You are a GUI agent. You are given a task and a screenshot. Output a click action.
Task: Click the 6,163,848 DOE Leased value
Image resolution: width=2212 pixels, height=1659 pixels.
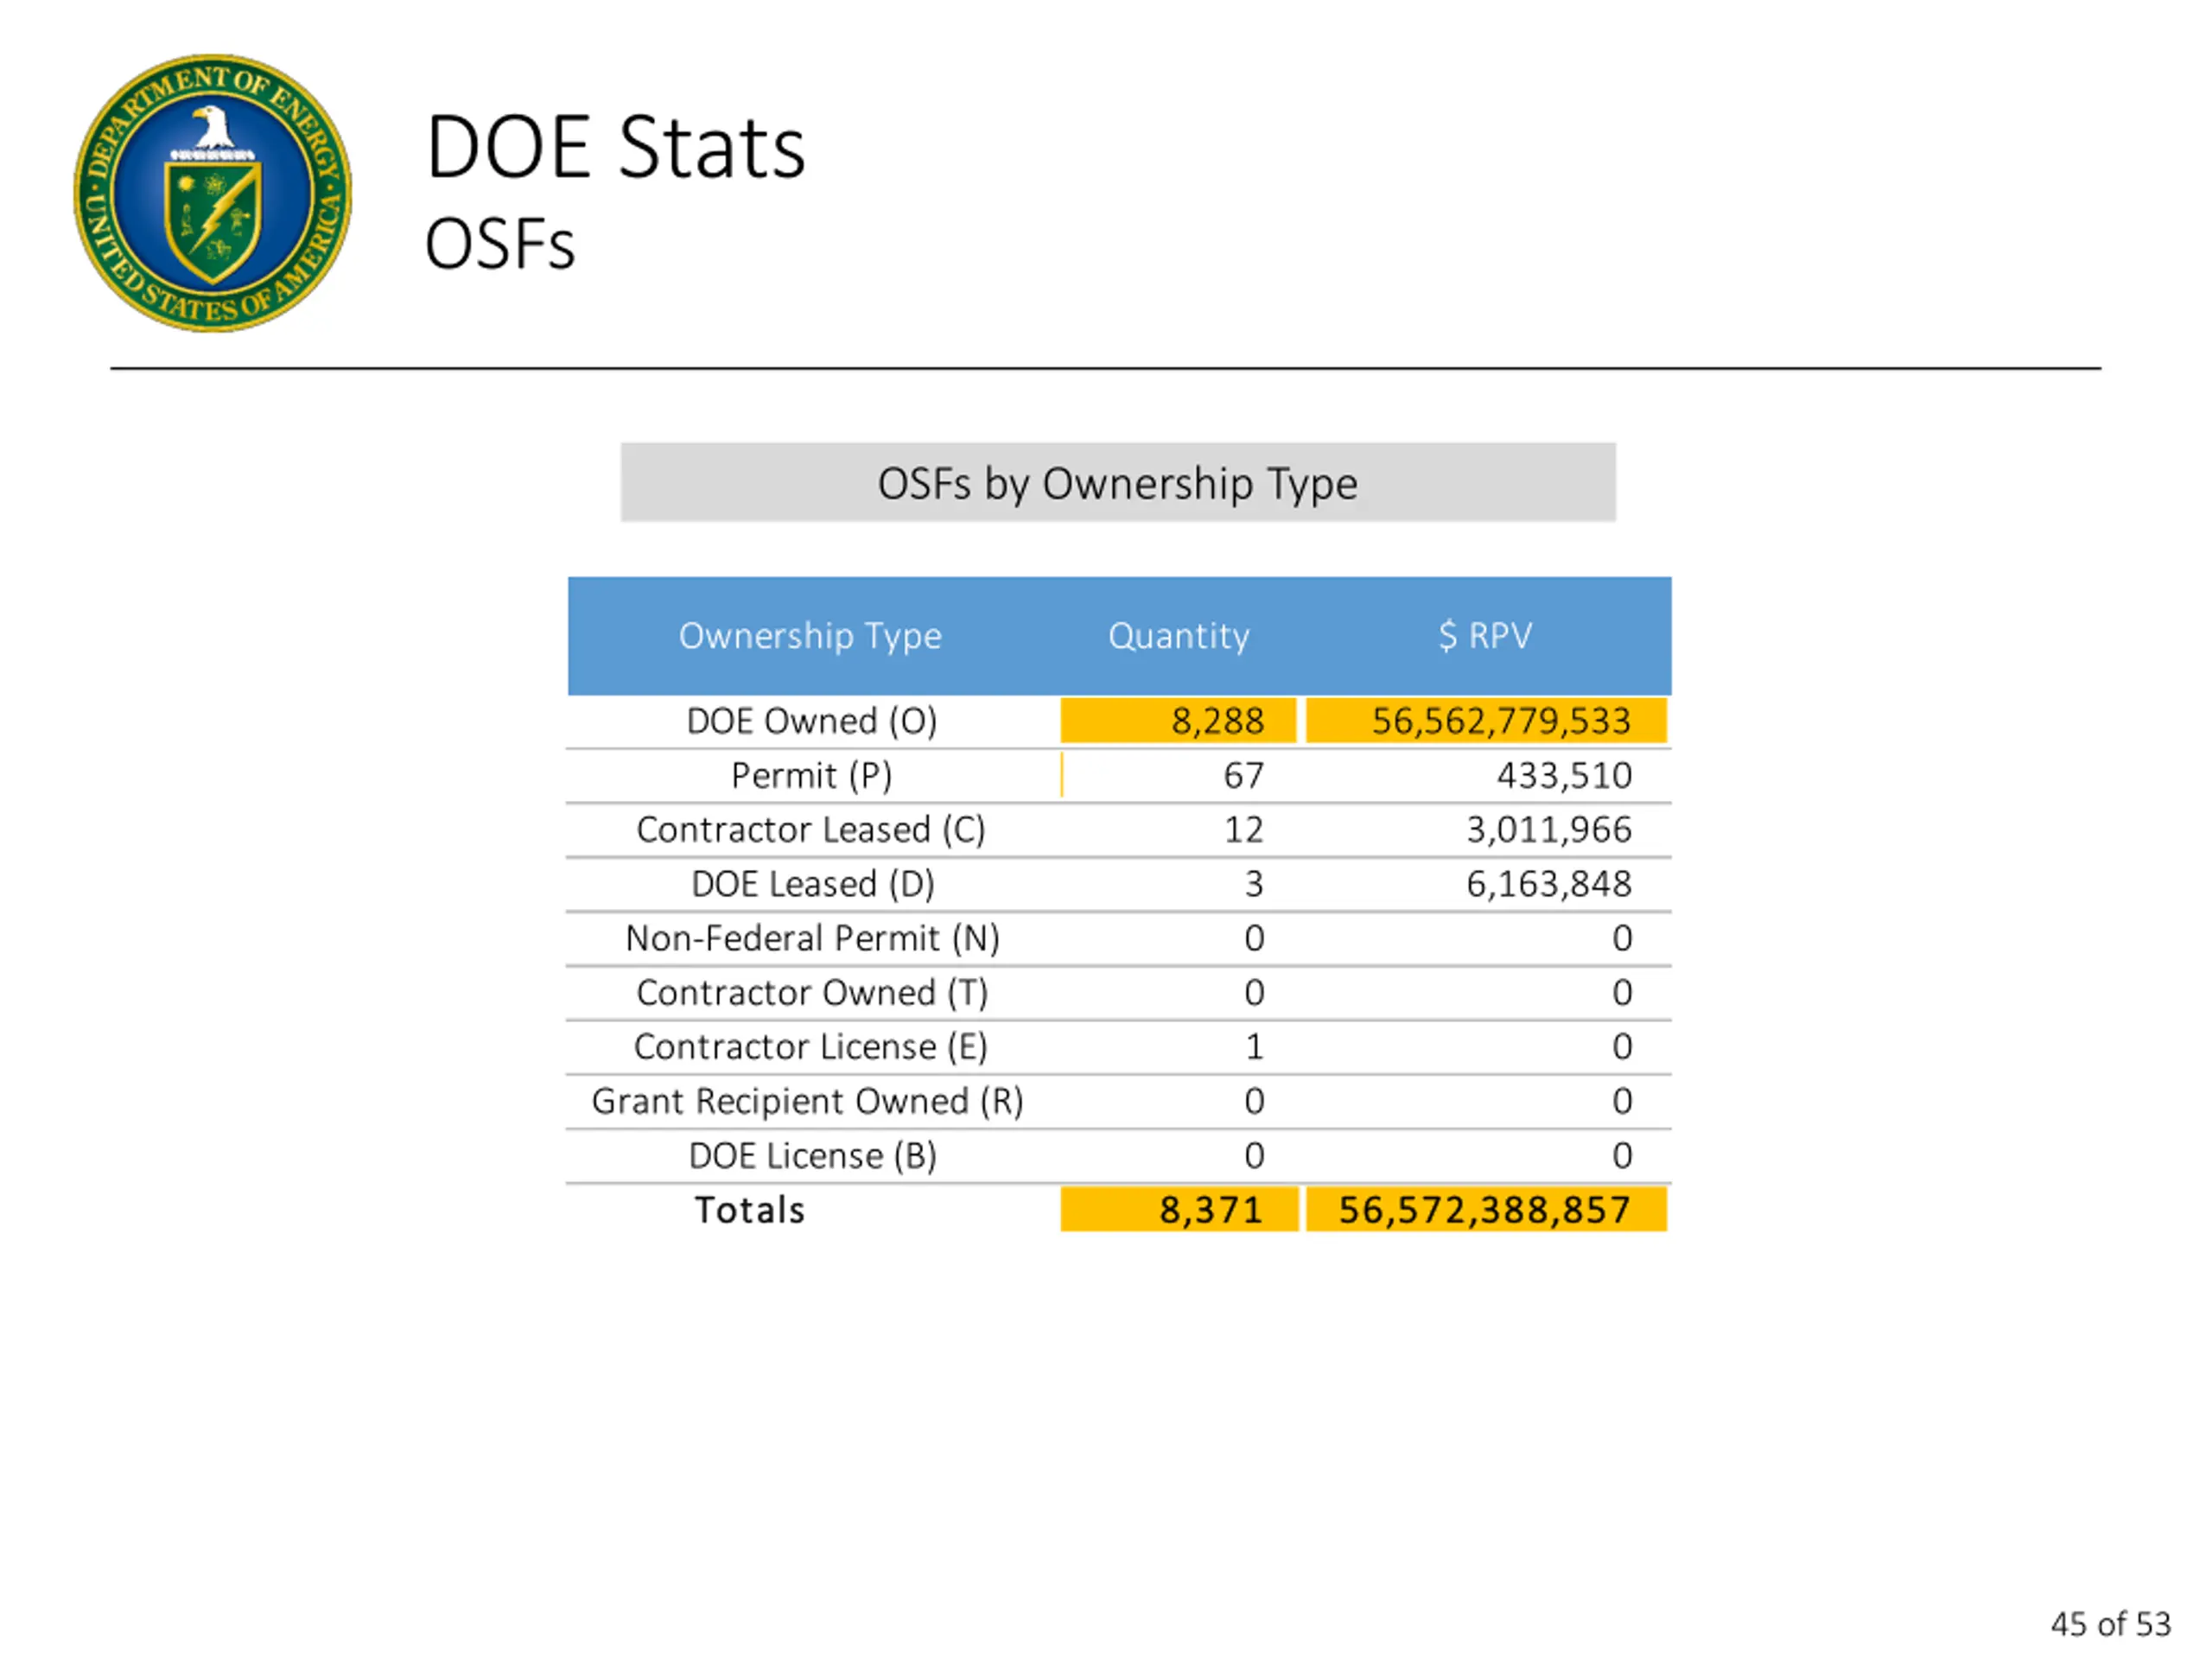[1548, 884]
